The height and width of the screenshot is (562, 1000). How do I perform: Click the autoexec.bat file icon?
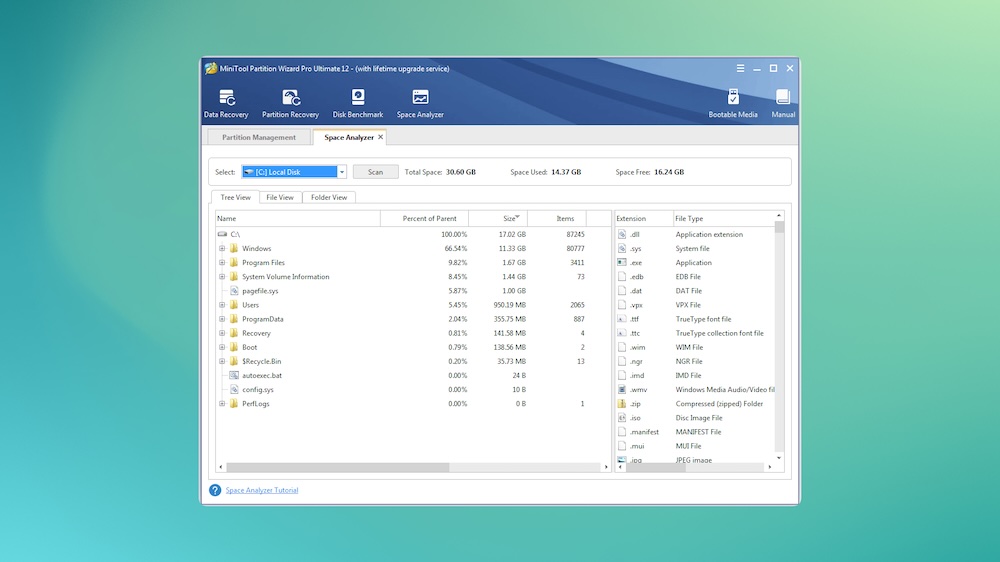click(x=234, y=375)
